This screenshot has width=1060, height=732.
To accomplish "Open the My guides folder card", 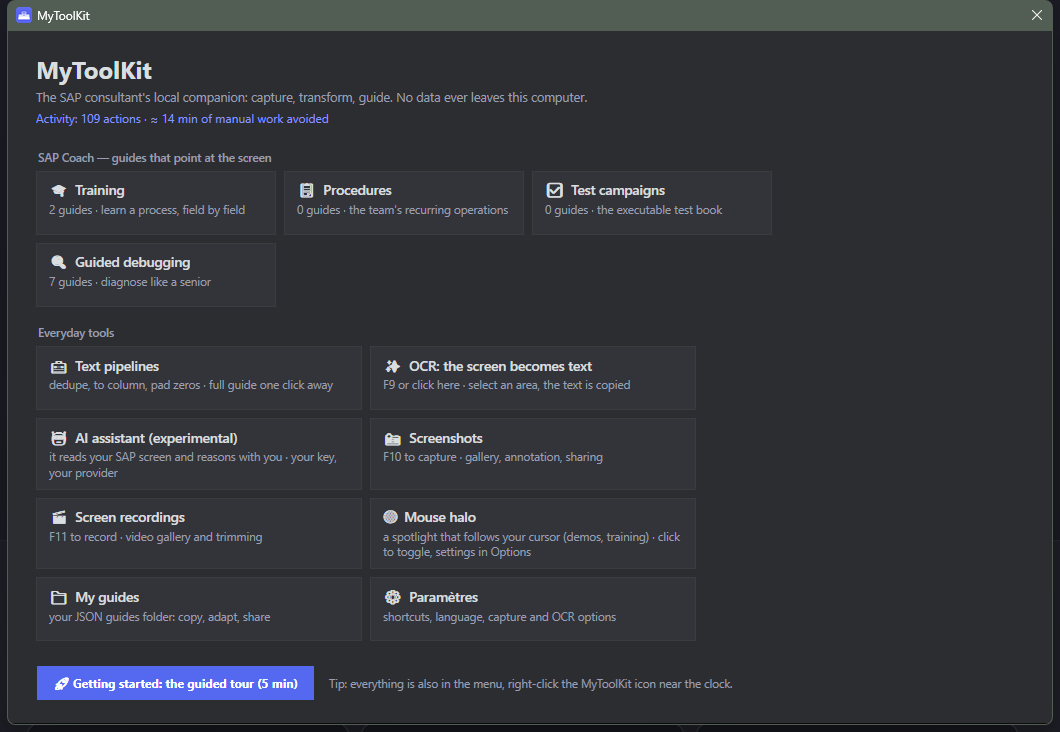I will 199,609.
